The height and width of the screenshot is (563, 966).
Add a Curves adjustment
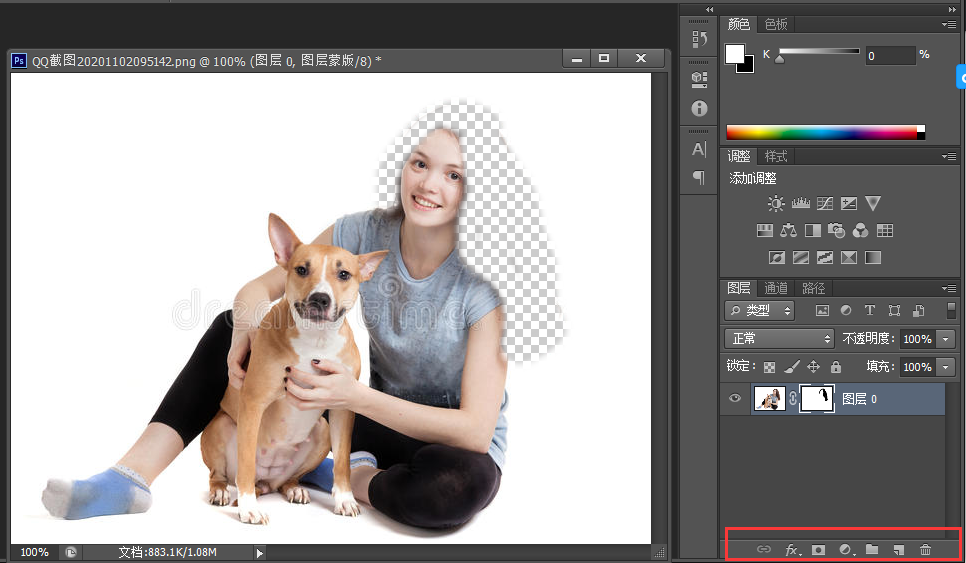pyautogui.click(x=825, y=204)
